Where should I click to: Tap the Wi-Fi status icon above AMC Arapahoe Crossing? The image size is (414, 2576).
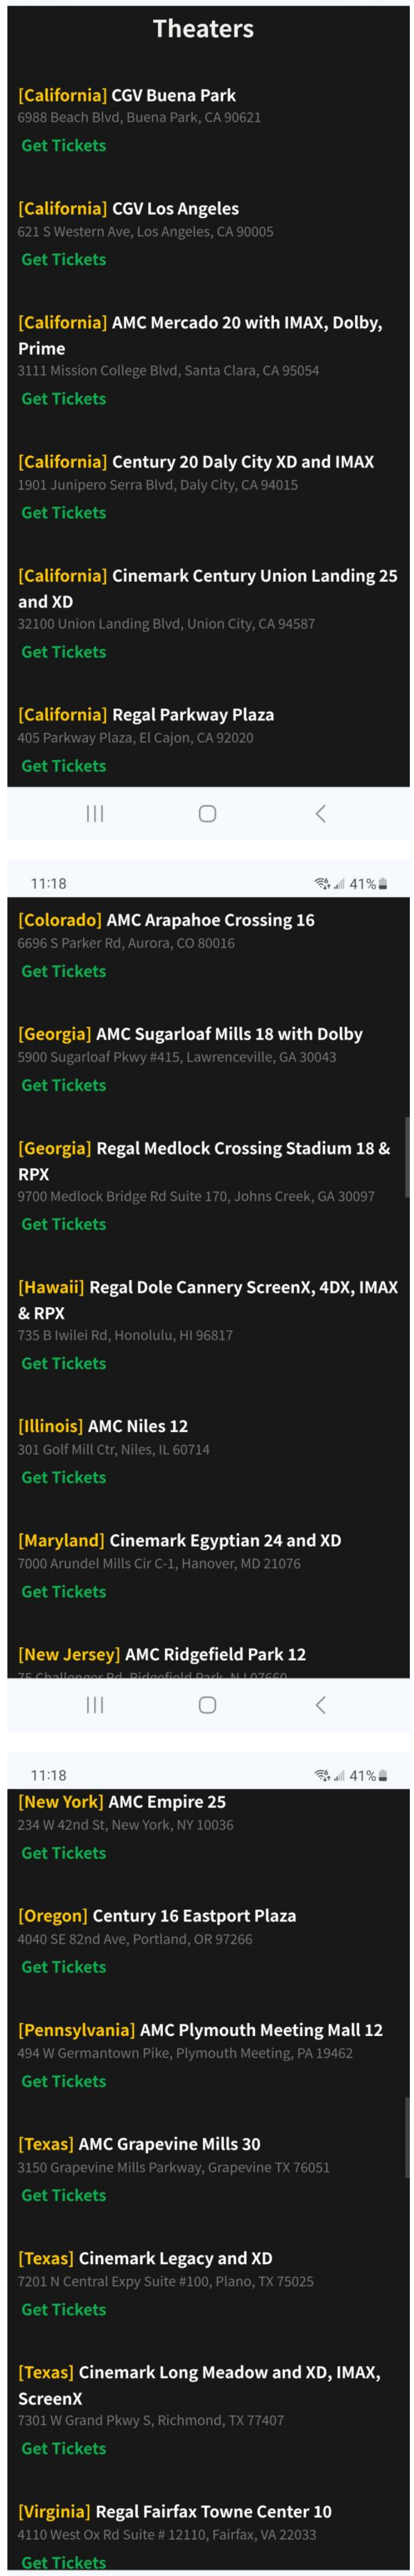[x=322, y=884]
